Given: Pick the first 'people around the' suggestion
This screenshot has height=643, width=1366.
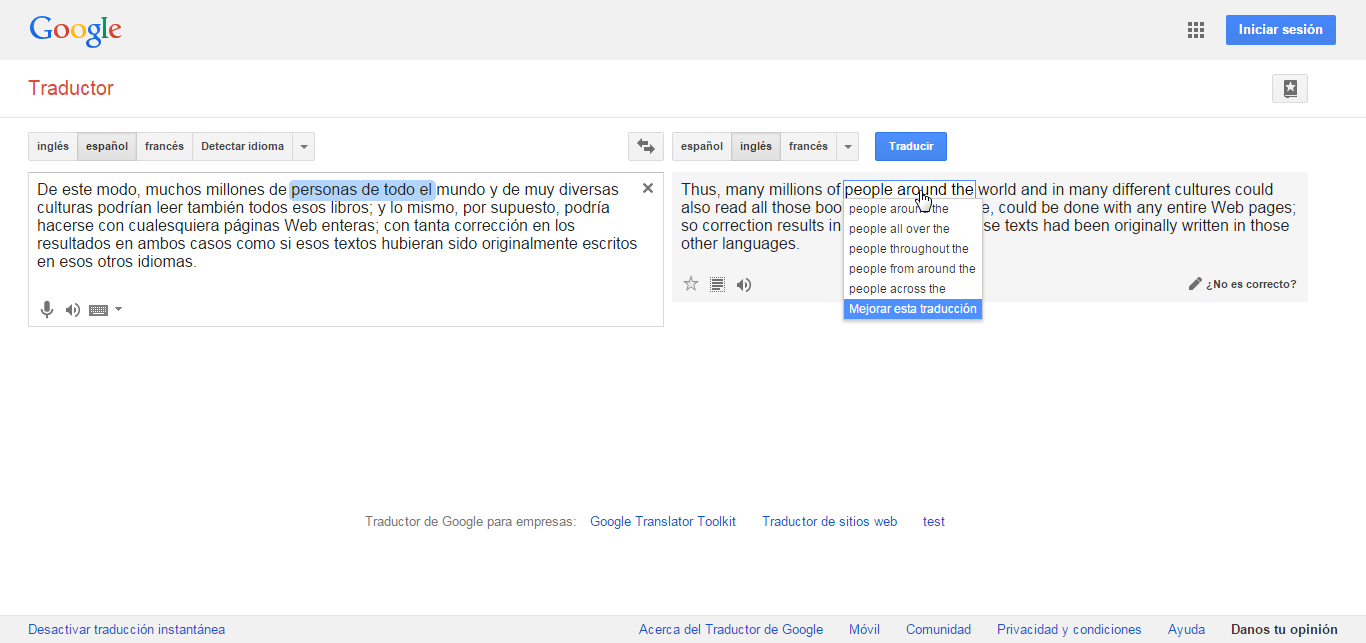Looking at the screenshot, I should pyautogui.click(x=912, y=209).
